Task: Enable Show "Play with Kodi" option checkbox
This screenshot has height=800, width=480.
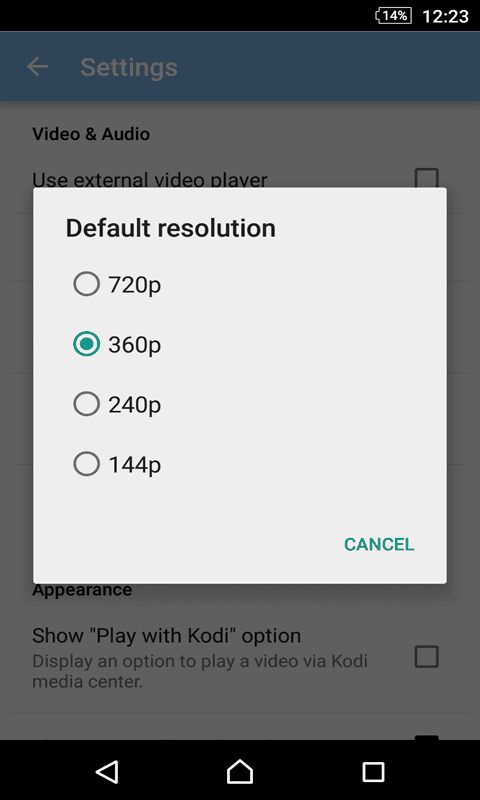Action: (x=426, y=657)
